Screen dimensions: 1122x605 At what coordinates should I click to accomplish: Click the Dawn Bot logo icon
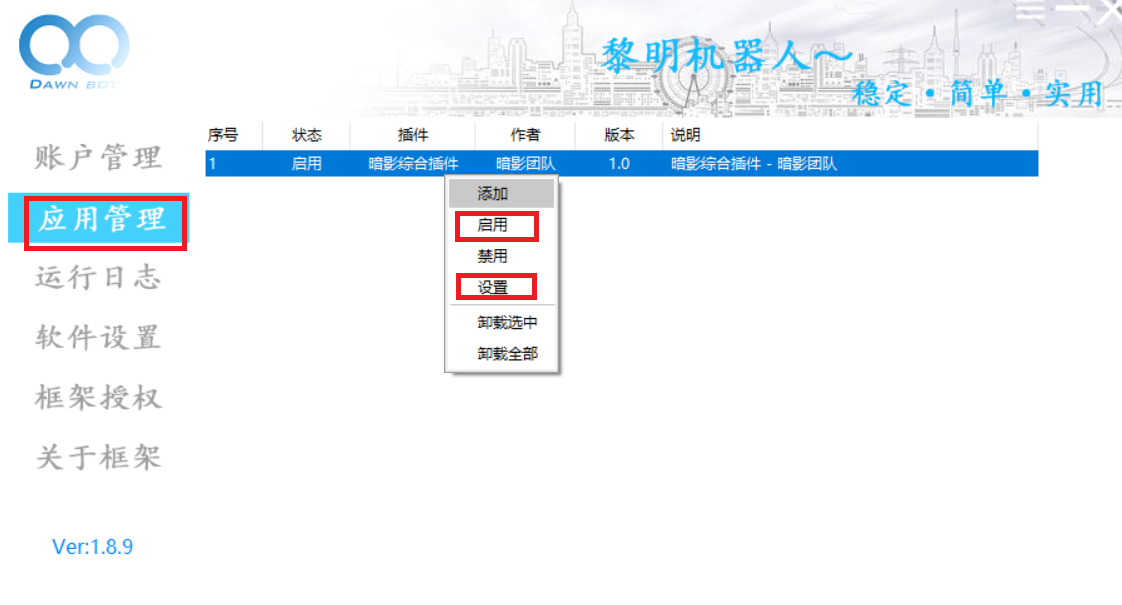74,52
